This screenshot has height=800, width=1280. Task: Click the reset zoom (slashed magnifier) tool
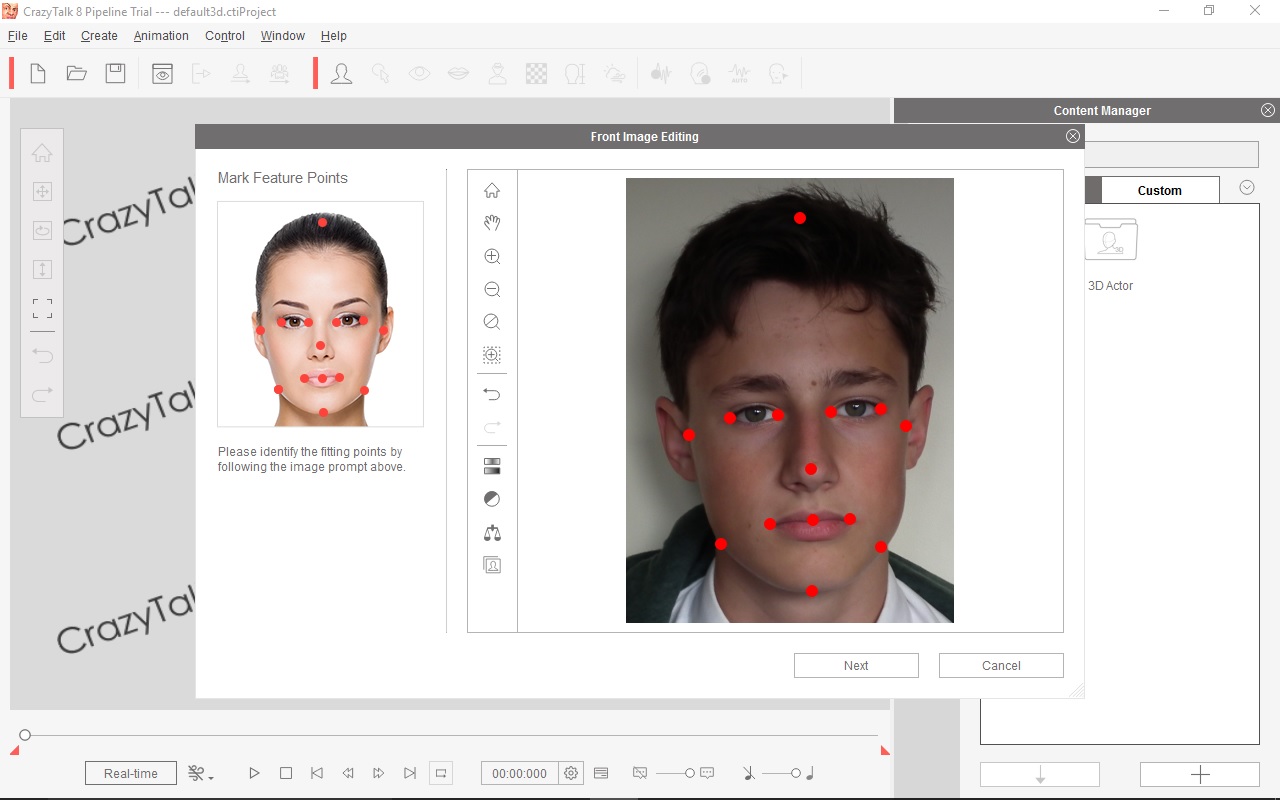tap(492, 322)
